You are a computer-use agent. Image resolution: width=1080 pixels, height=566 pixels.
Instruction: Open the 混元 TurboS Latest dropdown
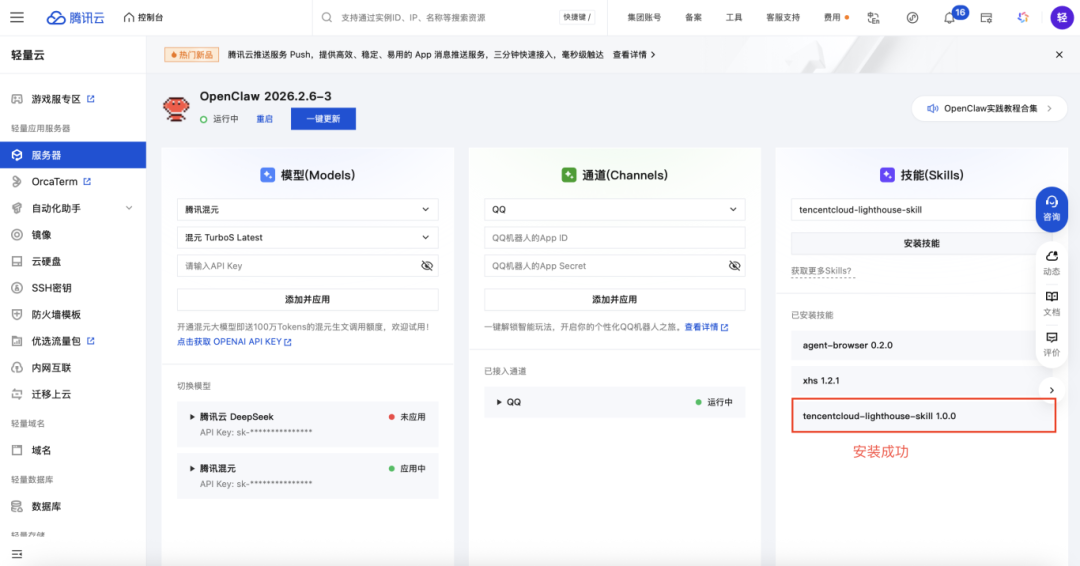tap(307, 238)
